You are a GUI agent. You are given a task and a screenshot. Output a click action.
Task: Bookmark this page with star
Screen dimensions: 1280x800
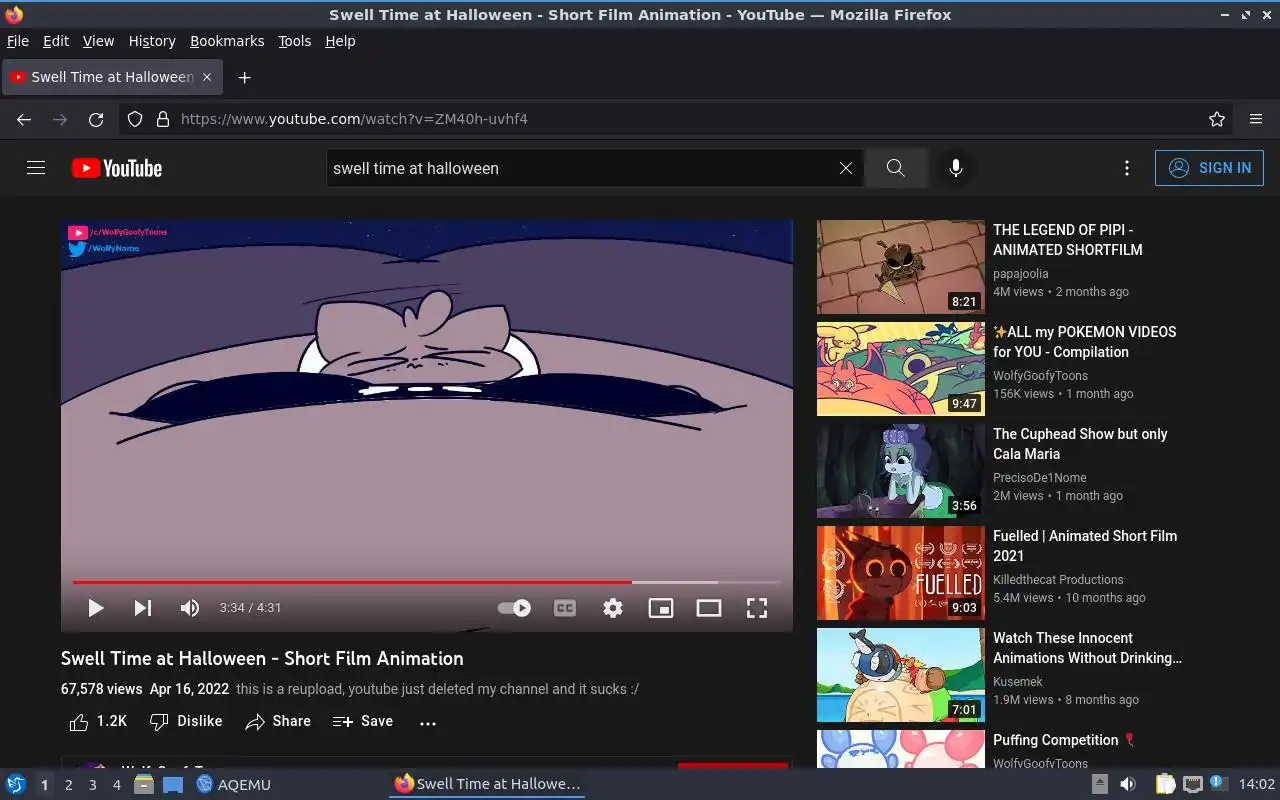pyautogui.click(x=1217, y=119)
